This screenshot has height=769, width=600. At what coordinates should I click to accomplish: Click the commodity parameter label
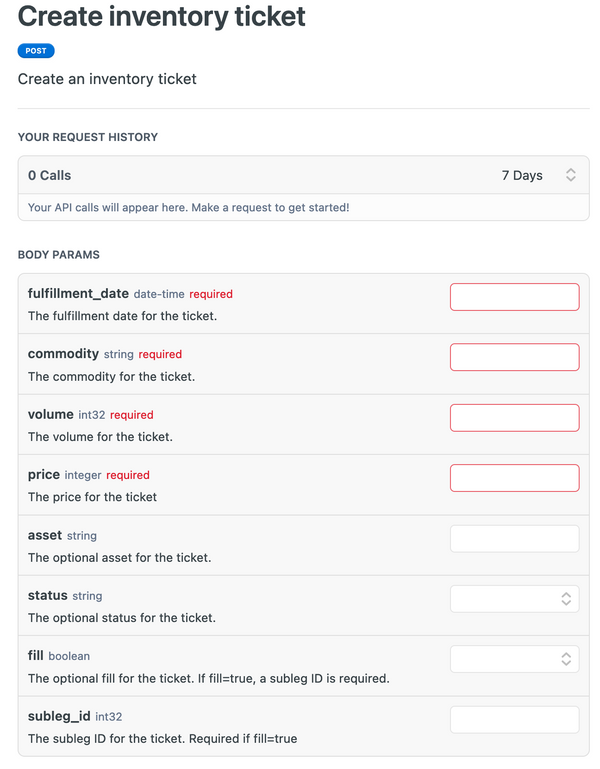coord(63,354)
